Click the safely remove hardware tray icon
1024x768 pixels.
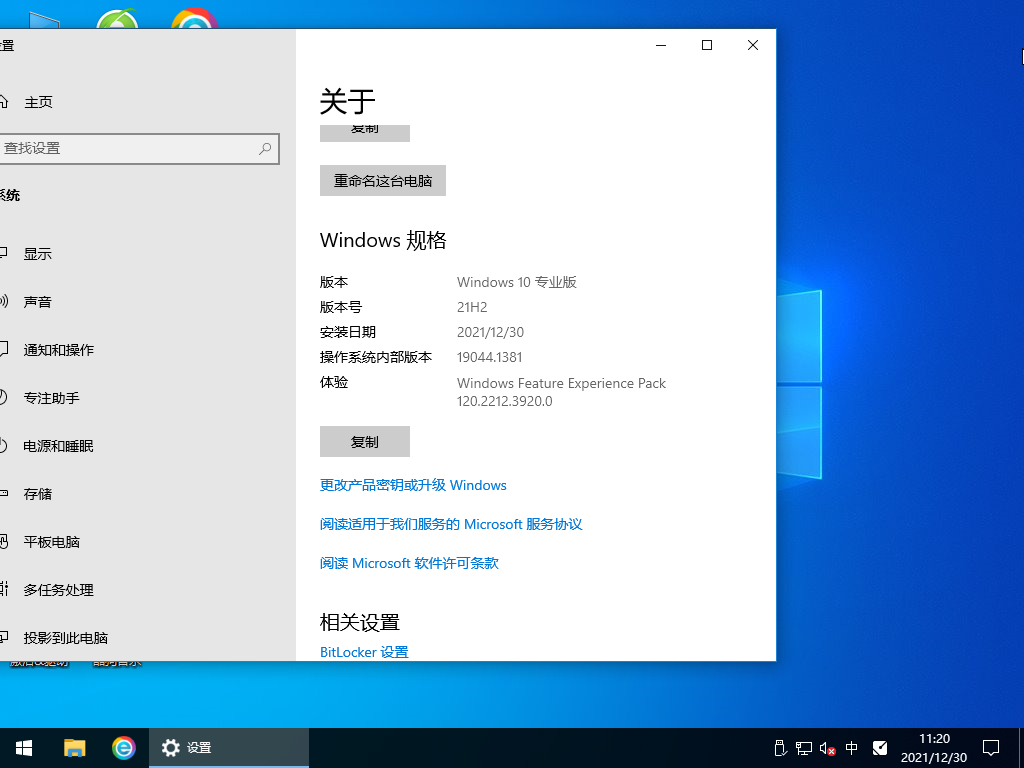point(779,748)
